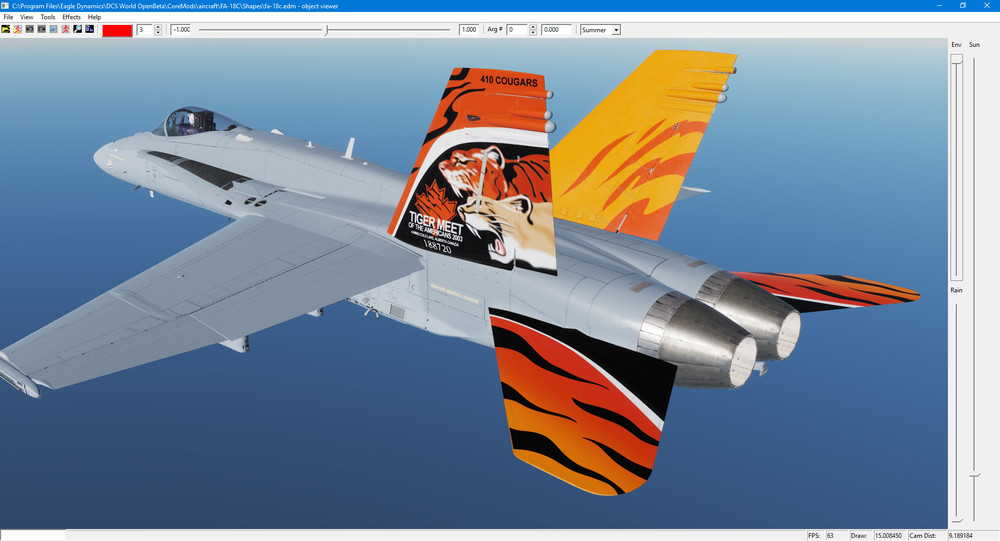The height and width of the screenshot is (541, 1000).
Task: Click the Env vertical slider handle
Action: pyautogui.click(x=956, y=59)
